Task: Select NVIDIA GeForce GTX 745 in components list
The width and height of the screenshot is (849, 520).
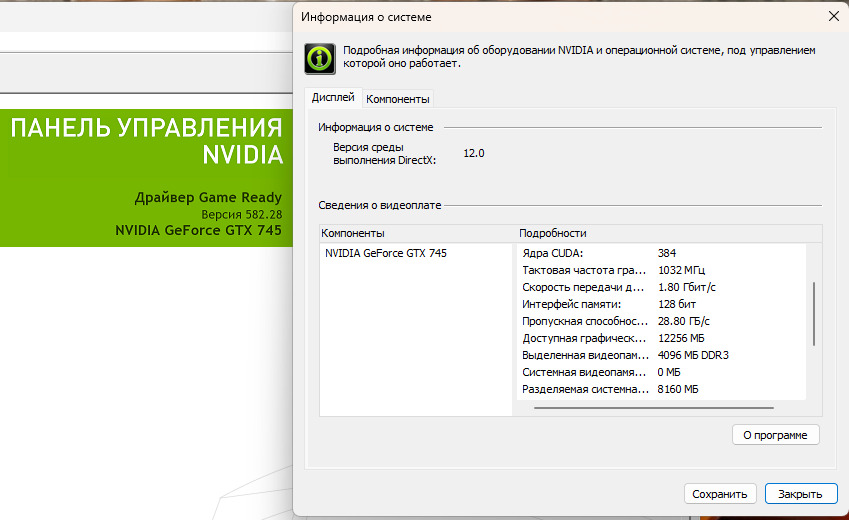Action: (386, 254)
